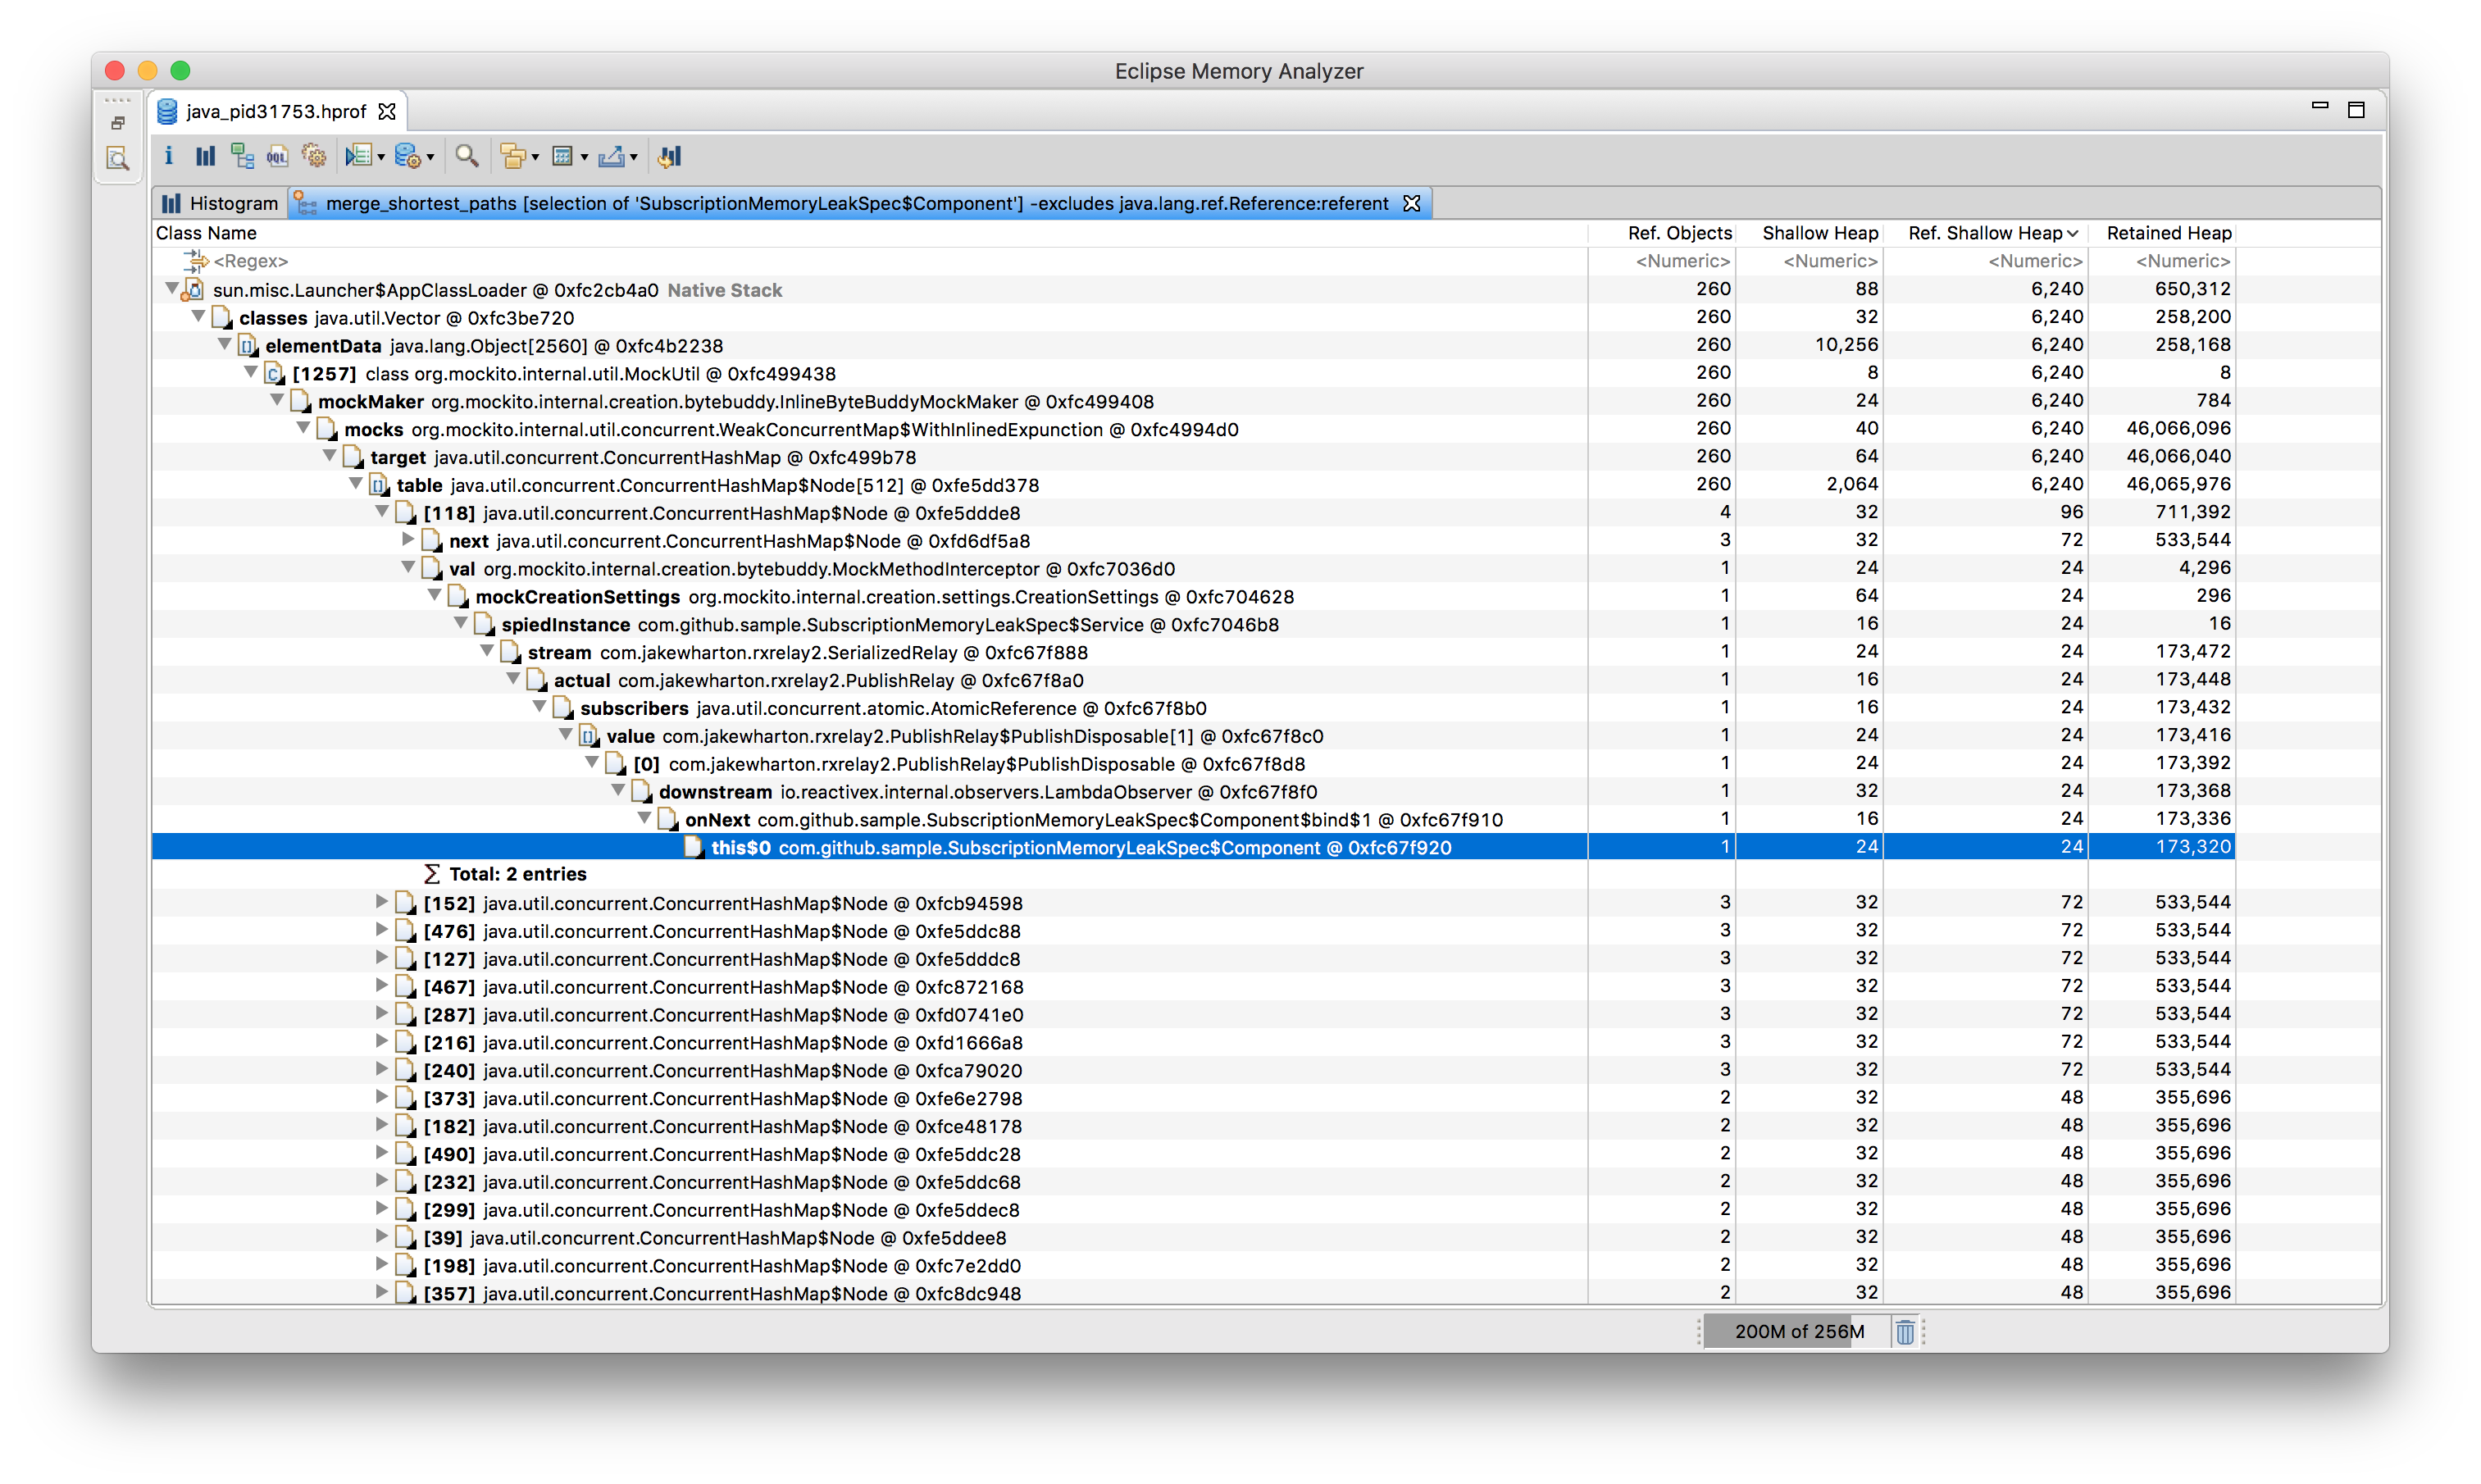The height and width of the screenshot is (1484, 2481).
Task: Select the this$0 Component @ 0xfc67f920 row
Action: [x=1192, y=847]
